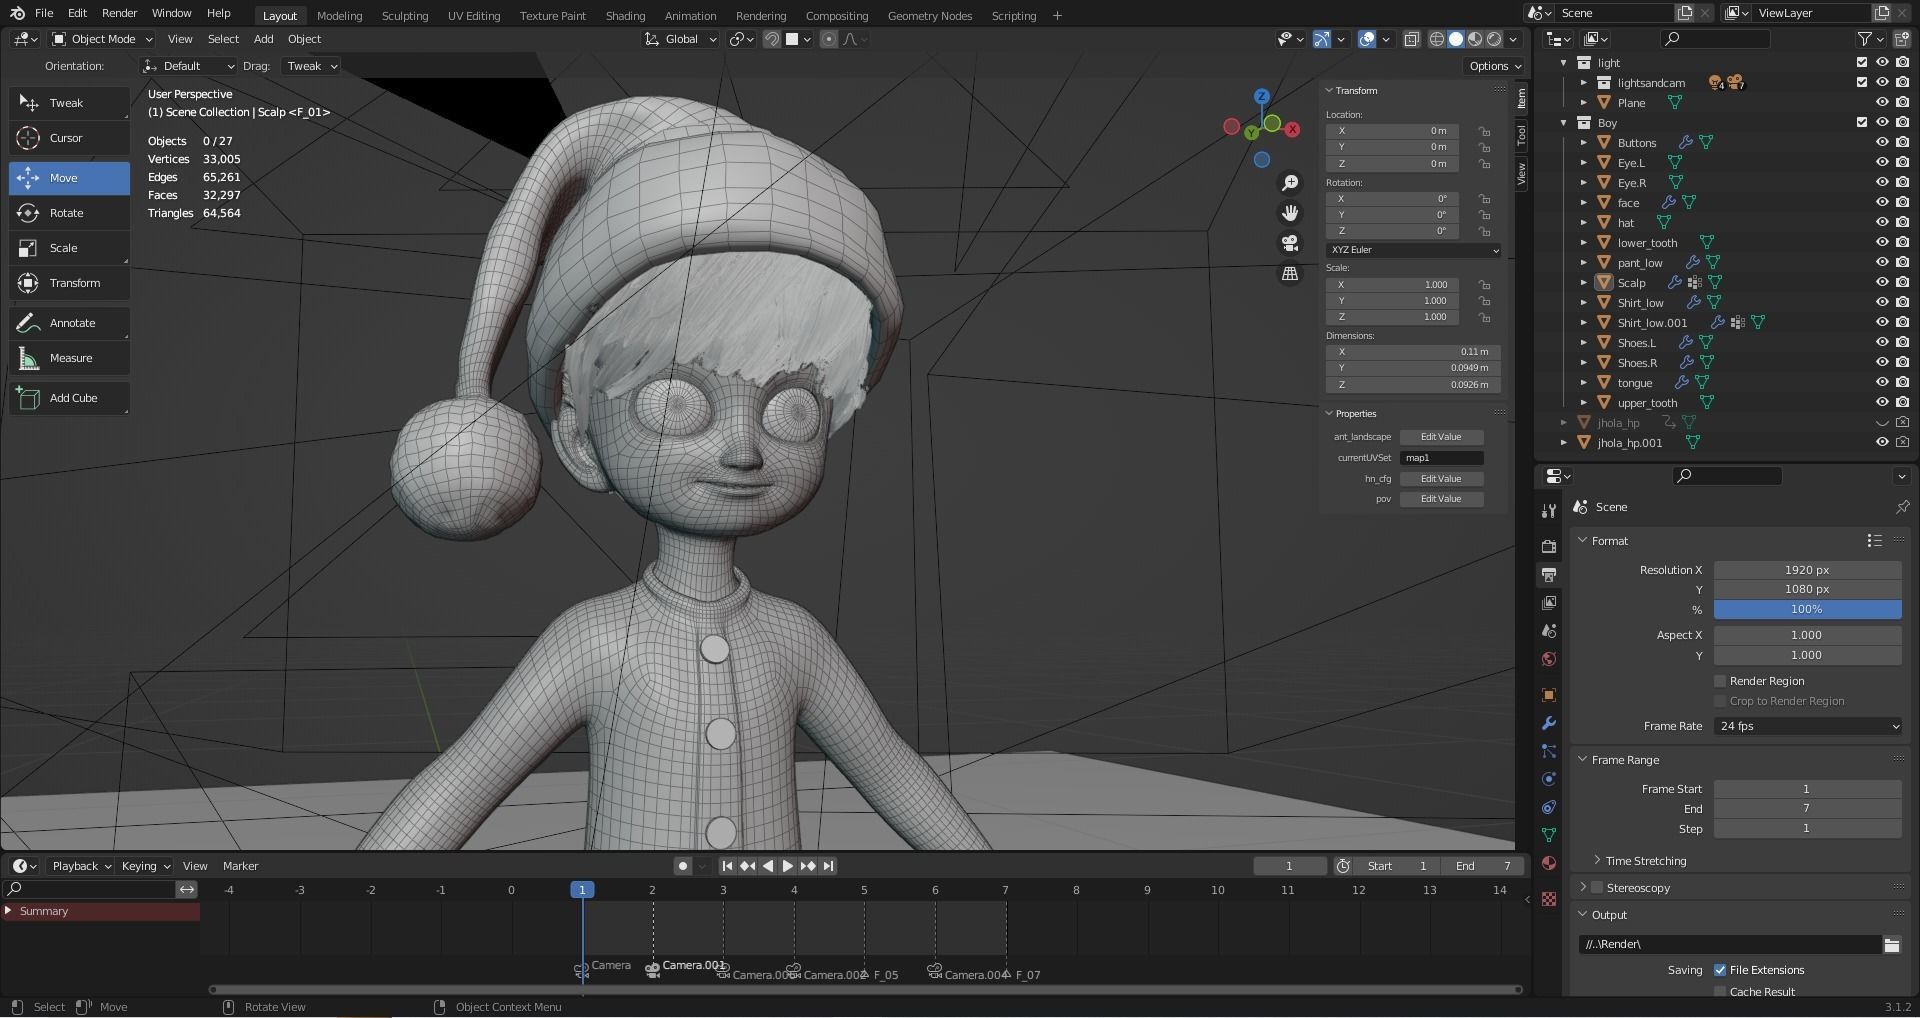1920x1018 pixels.
Task: Hide the hat object in viewport
Action: [x=1882, y=223]
